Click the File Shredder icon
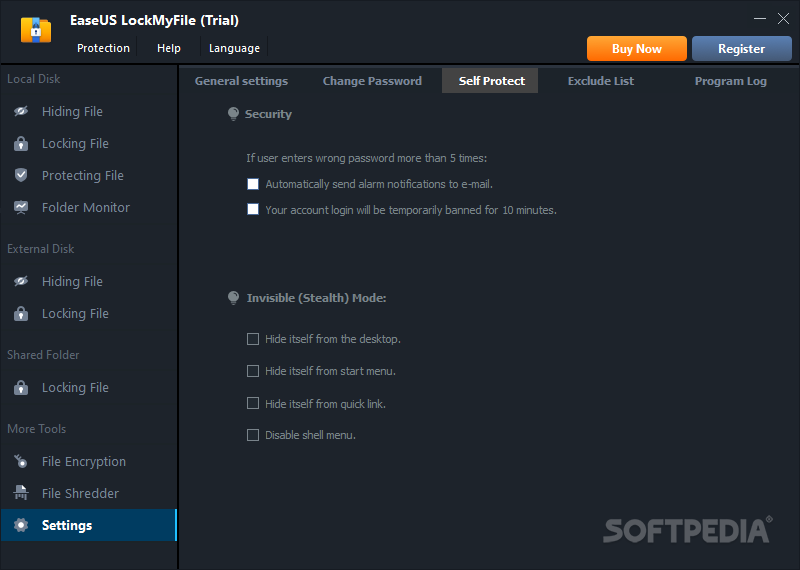The image size is (800, 570). [x=21, y=493]
